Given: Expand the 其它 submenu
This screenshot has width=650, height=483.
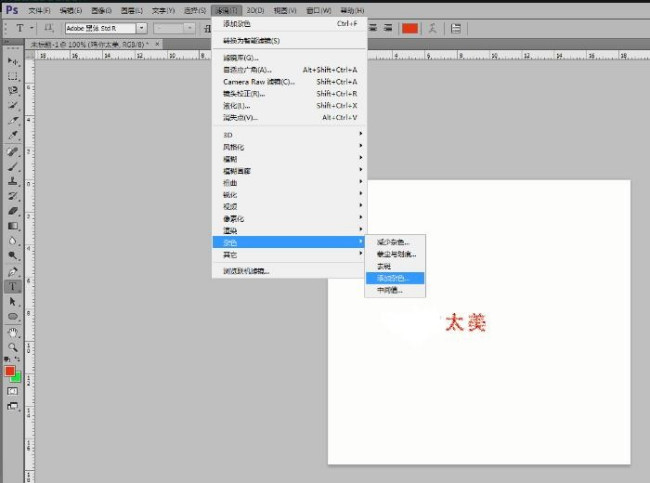Looking at the screenshot, I should 290,255.
